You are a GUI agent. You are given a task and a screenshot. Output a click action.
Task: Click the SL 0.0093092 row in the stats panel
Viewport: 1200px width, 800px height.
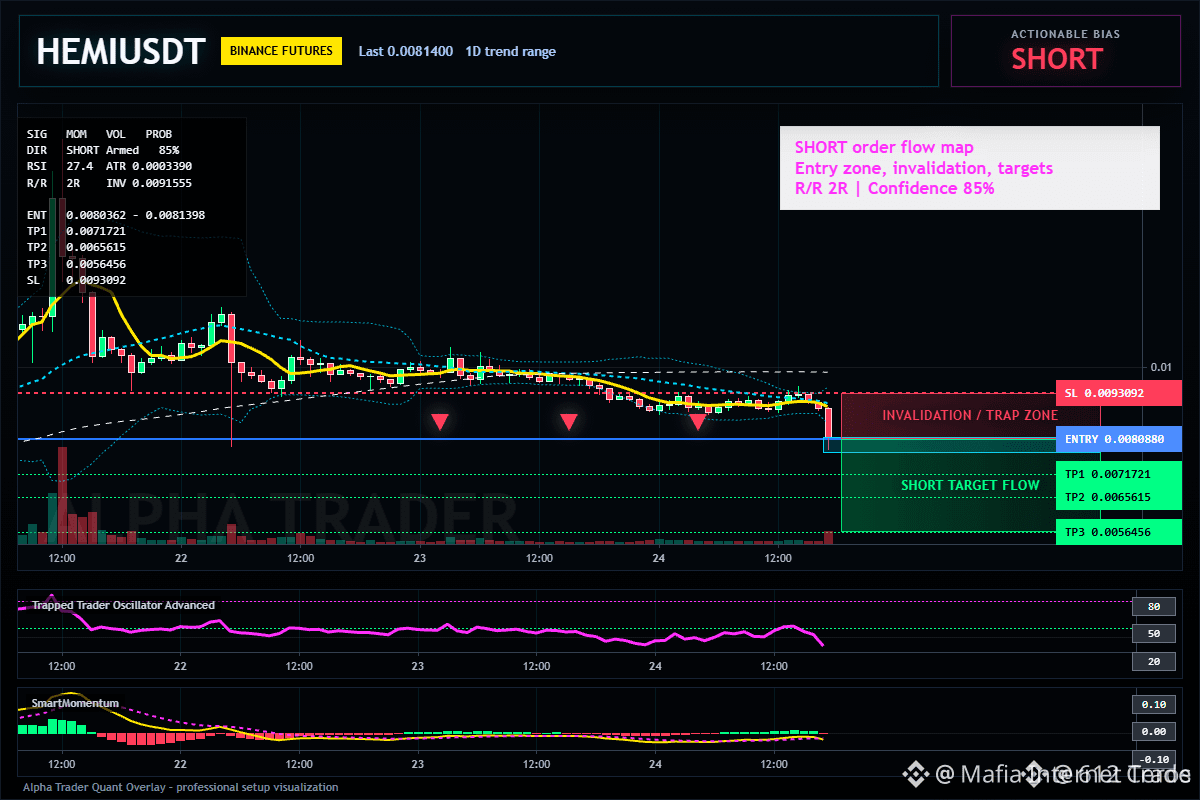point(76,280)
